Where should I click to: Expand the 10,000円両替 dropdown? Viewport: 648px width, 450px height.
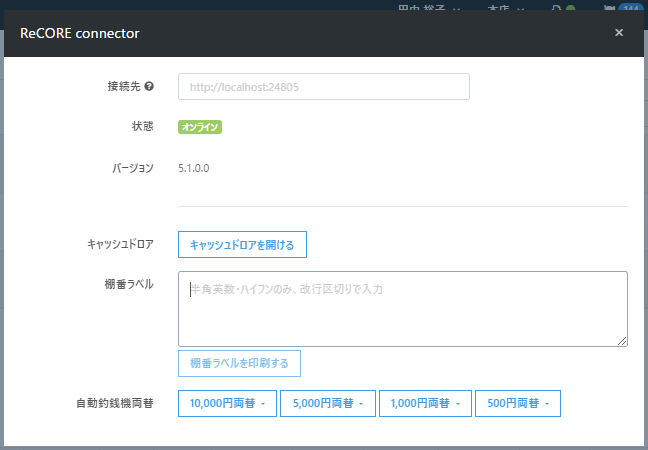[x=227, y=403]
